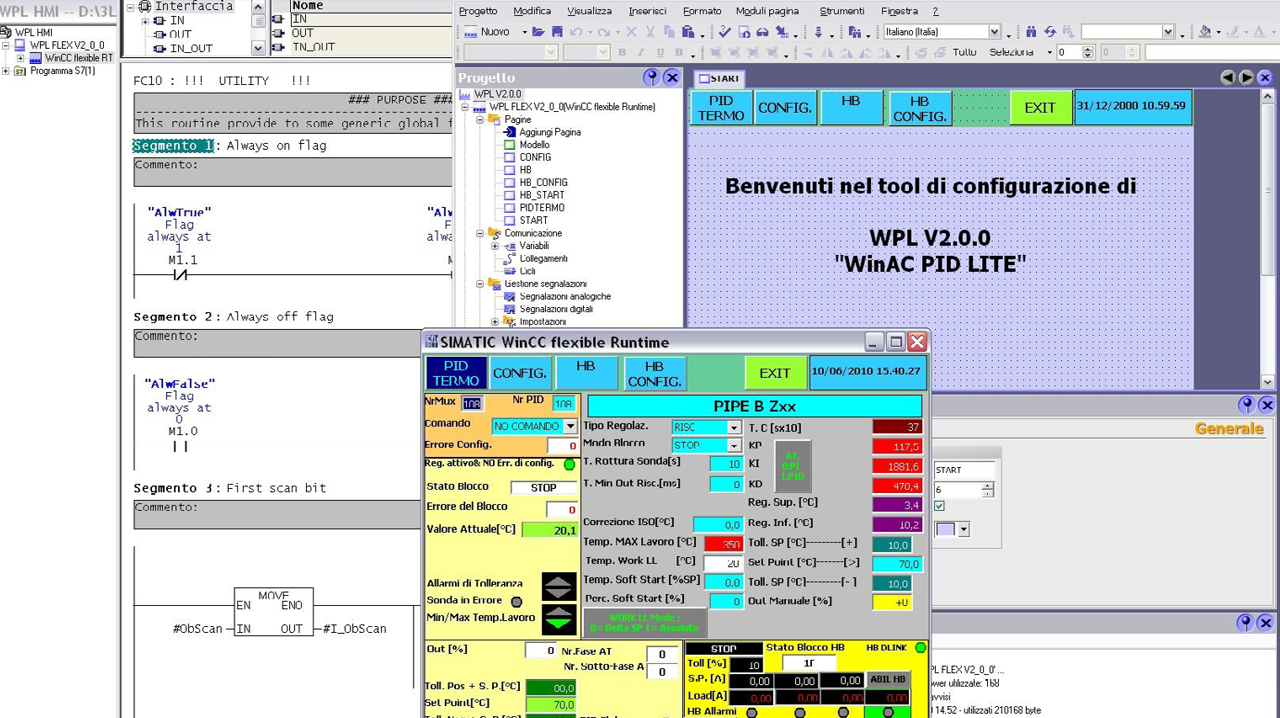Image resolution: width=1280 pixels, height=718 pixels.
Task: Click the NrMux 108 input field
Action: (472, 404)
